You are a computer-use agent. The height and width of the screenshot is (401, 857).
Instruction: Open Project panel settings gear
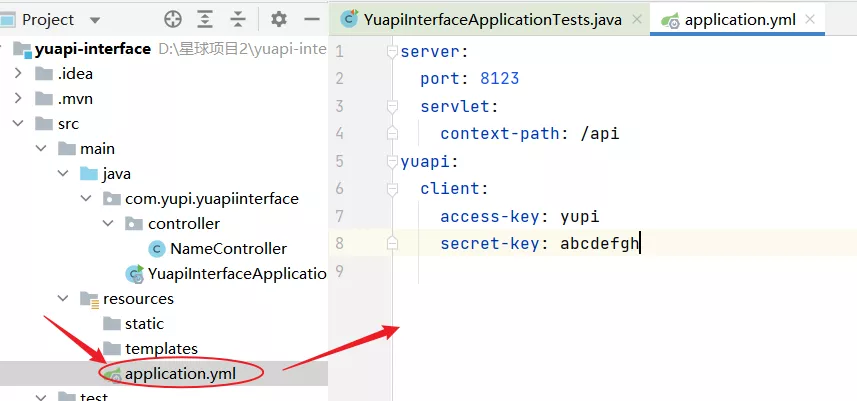click(x=279, y=20)
